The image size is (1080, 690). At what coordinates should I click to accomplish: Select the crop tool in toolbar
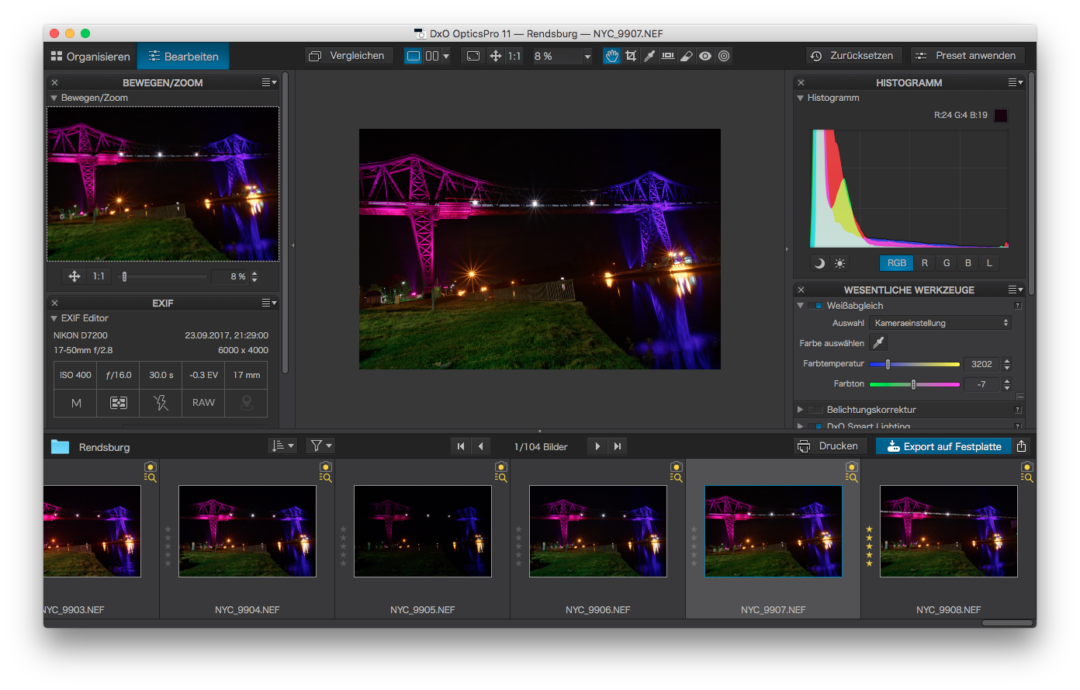click(630, 56)
